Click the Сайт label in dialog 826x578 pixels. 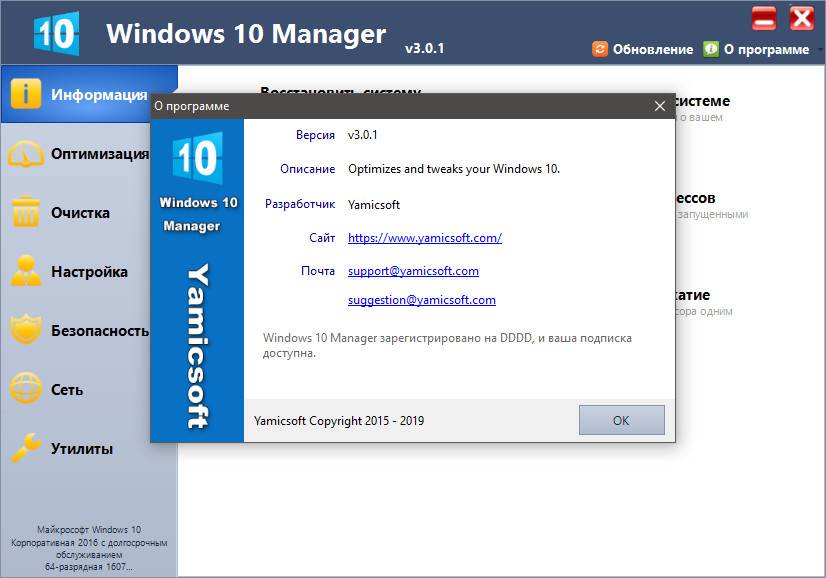[x=322, y=238]
